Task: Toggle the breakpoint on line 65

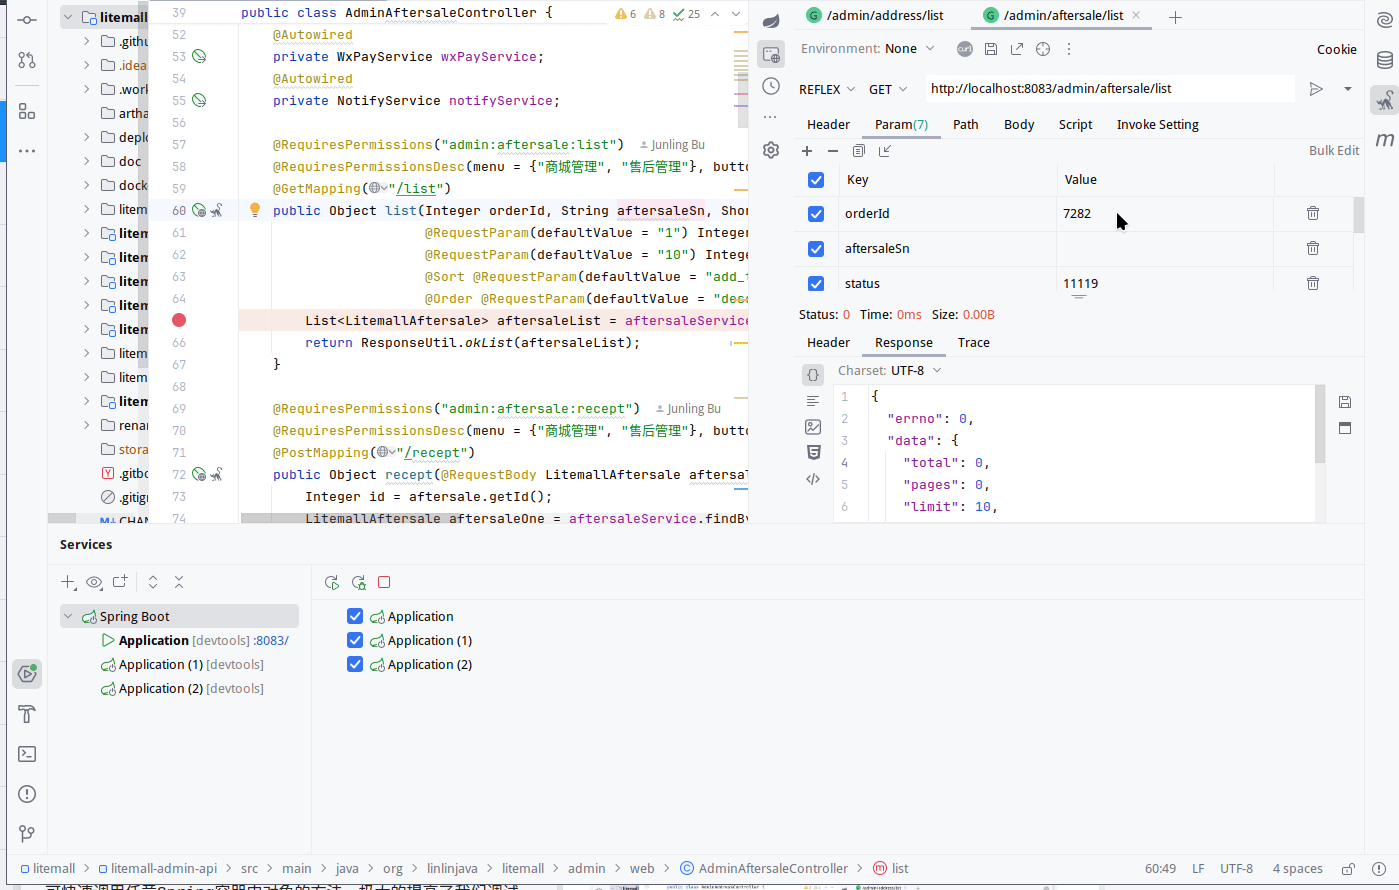Action: click(179, 320)
